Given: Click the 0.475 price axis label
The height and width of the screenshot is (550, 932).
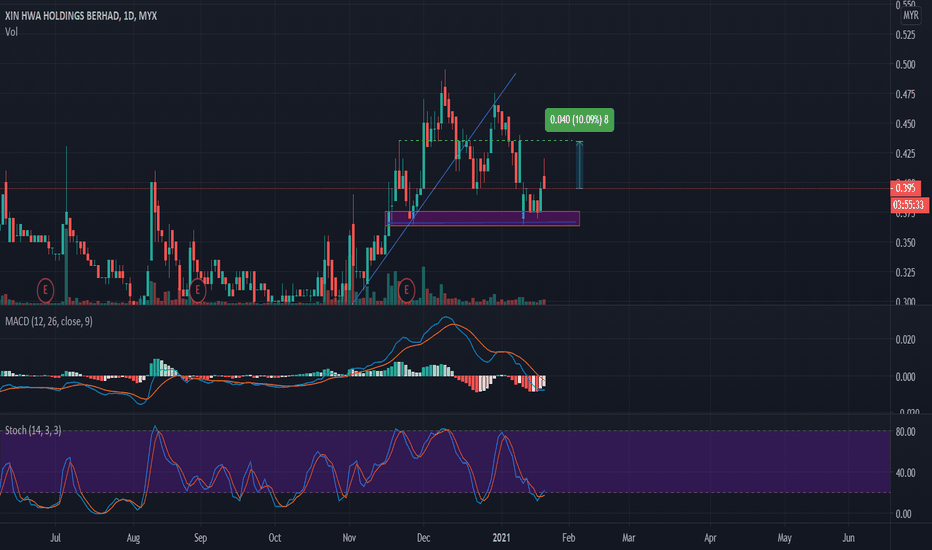Looking at the screenshot, I should click(x=905, y=95).
